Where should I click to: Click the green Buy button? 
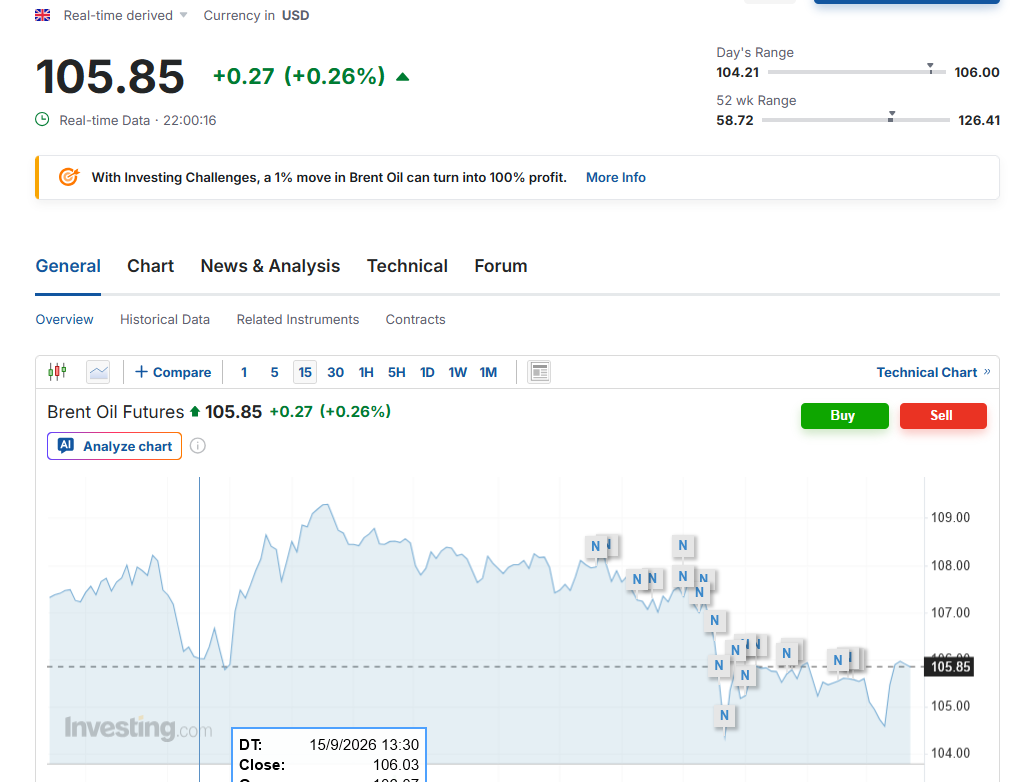pos(844,415)
